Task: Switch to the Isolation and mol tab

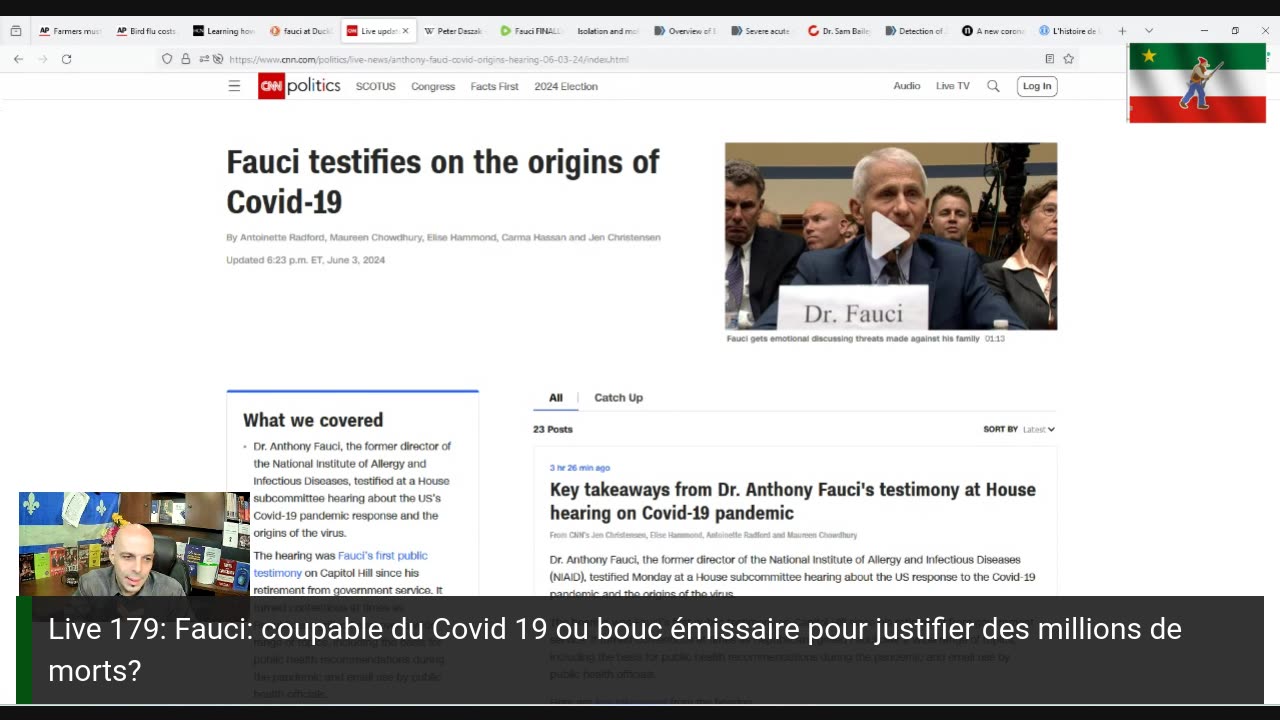Action: tap(608, 31)
